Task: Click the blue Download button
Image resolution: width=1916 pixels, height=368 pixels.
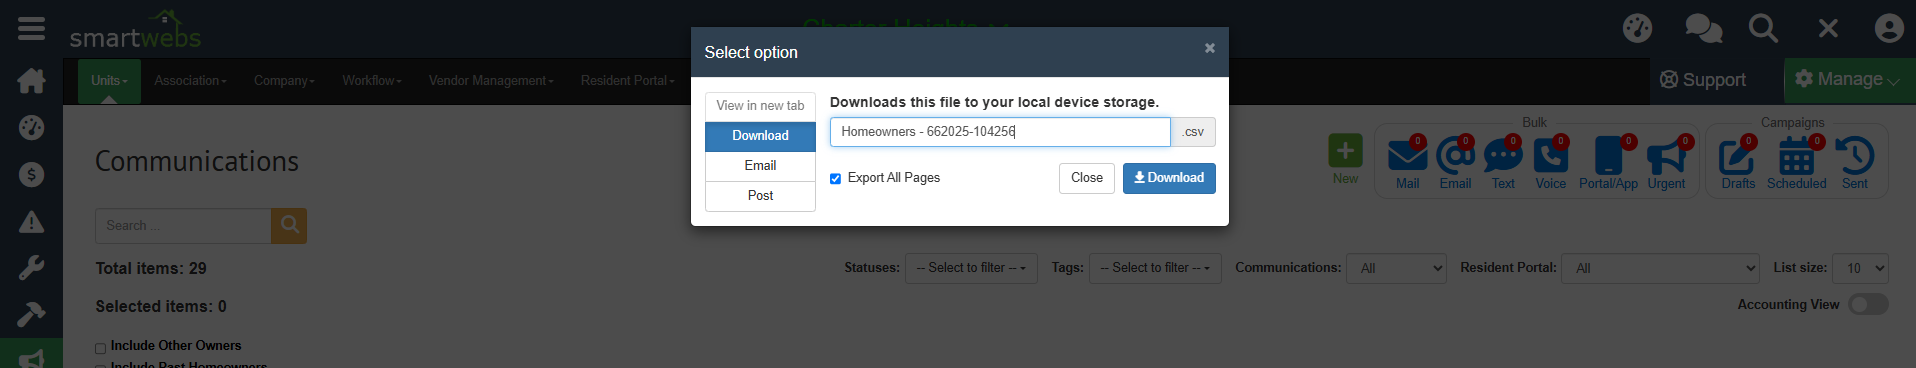Action: (x=1169, y=178)
